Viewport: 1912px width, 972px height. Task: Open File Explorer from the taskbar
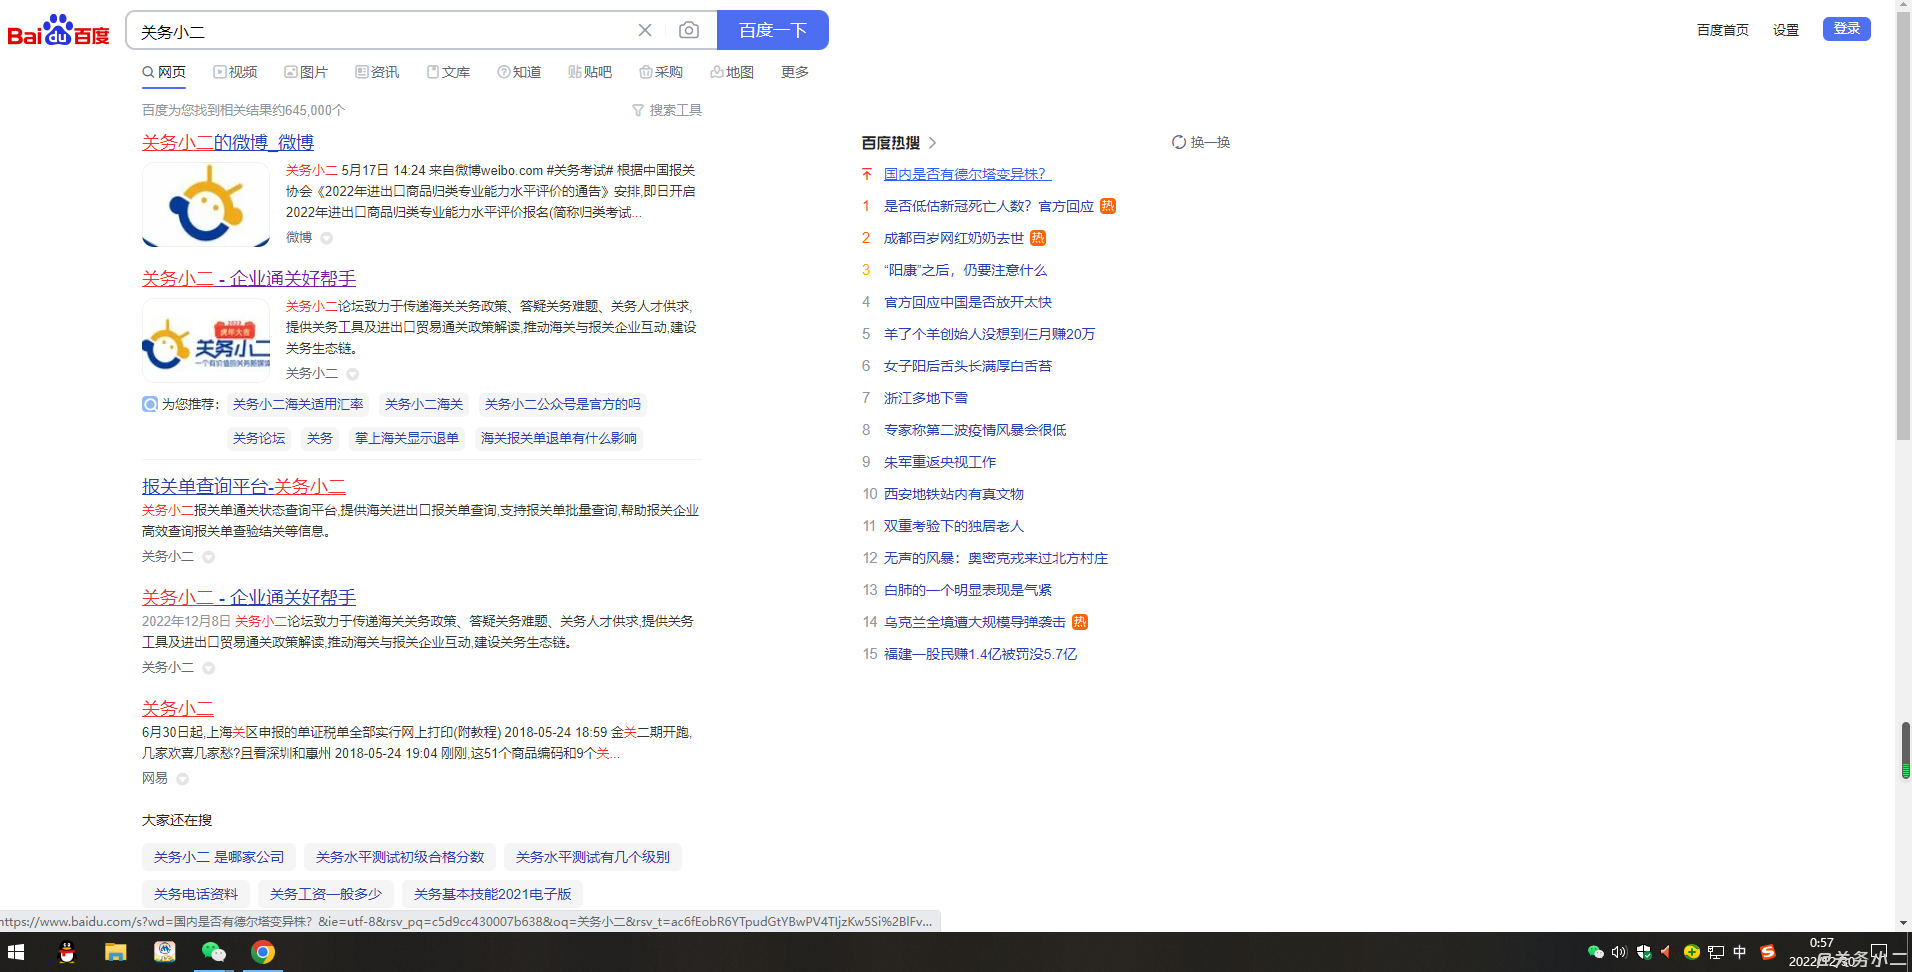click(x=116, y=952)
